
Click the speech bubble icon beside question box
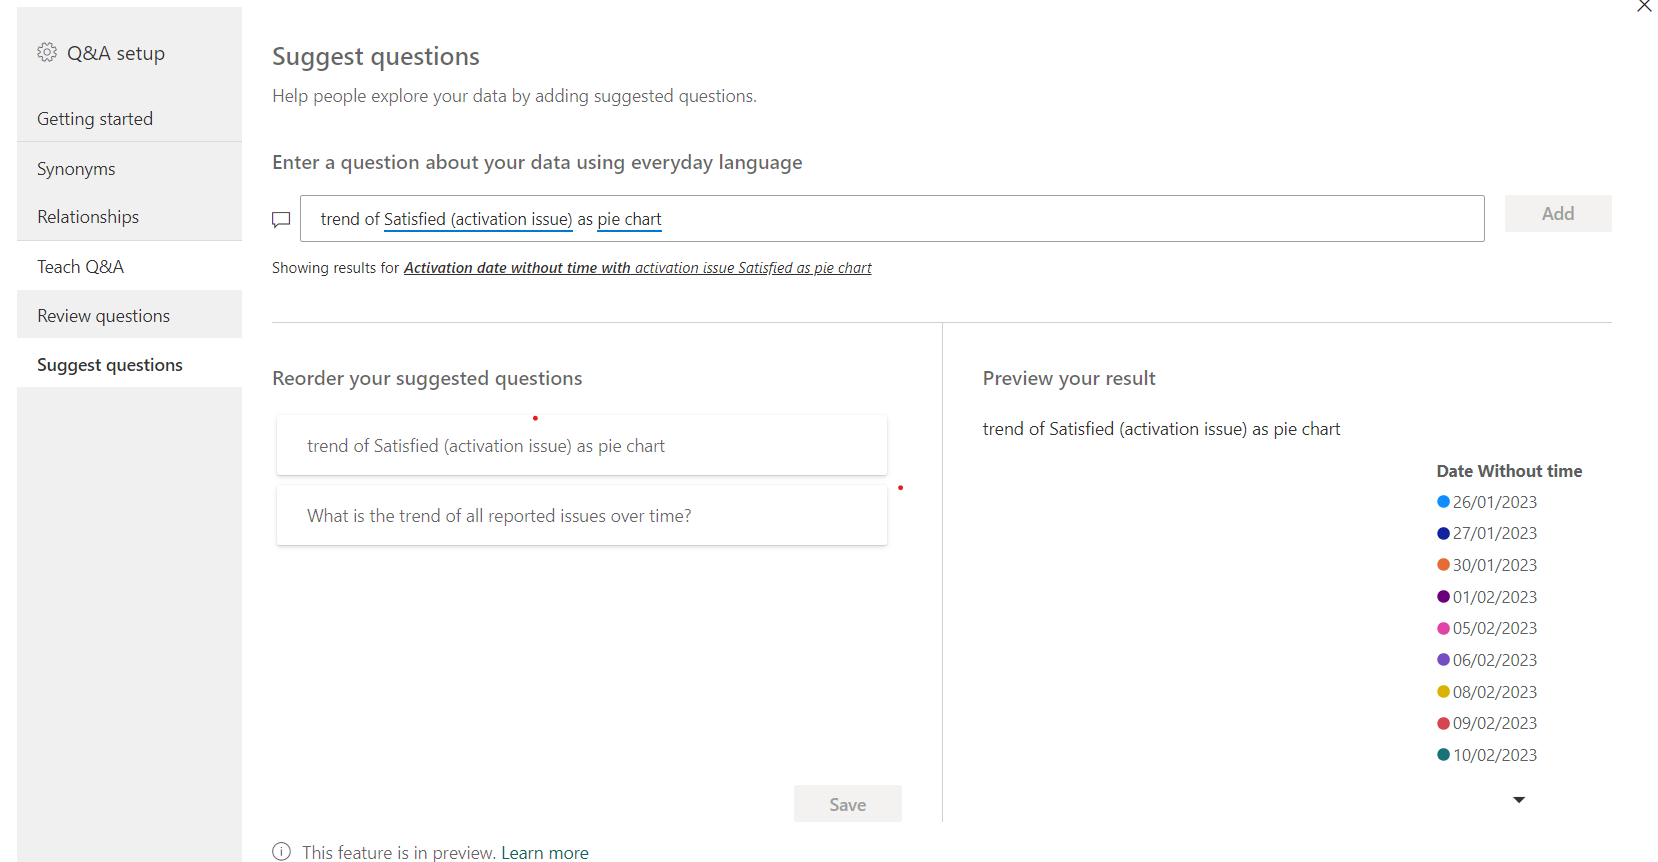(x=281, y=220)
